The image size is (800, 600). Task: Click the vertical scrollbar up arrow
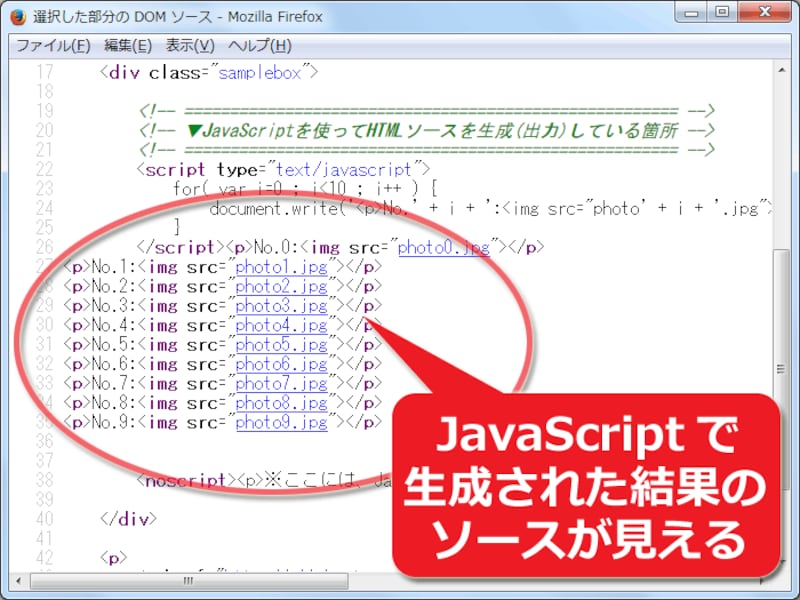(783, 70)
